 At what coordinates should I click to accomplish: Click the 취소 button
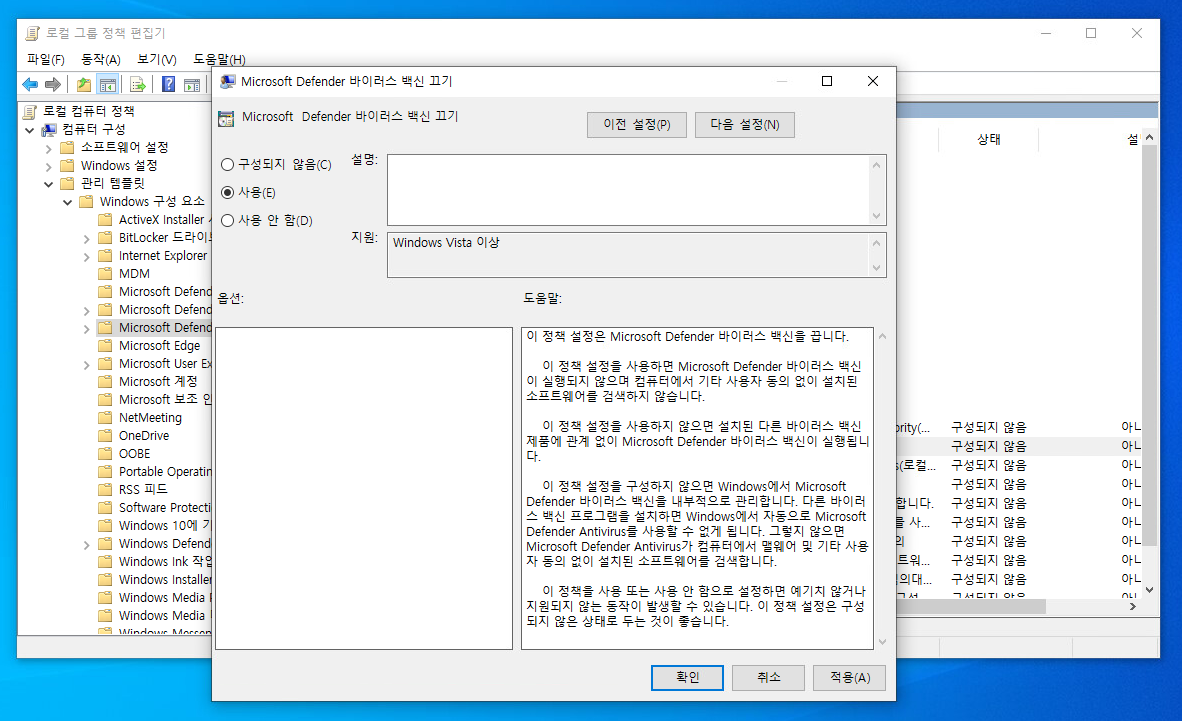768,677
